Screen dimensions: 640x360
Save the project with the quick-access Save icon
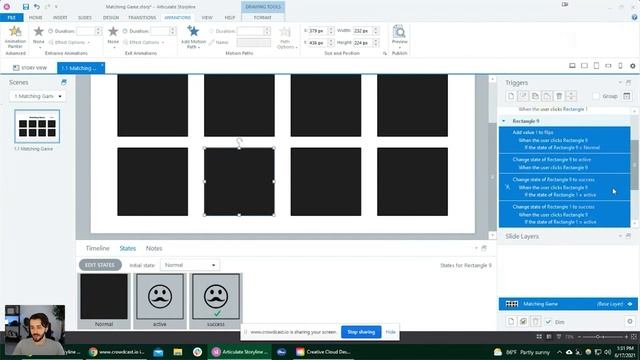[26, 7]
